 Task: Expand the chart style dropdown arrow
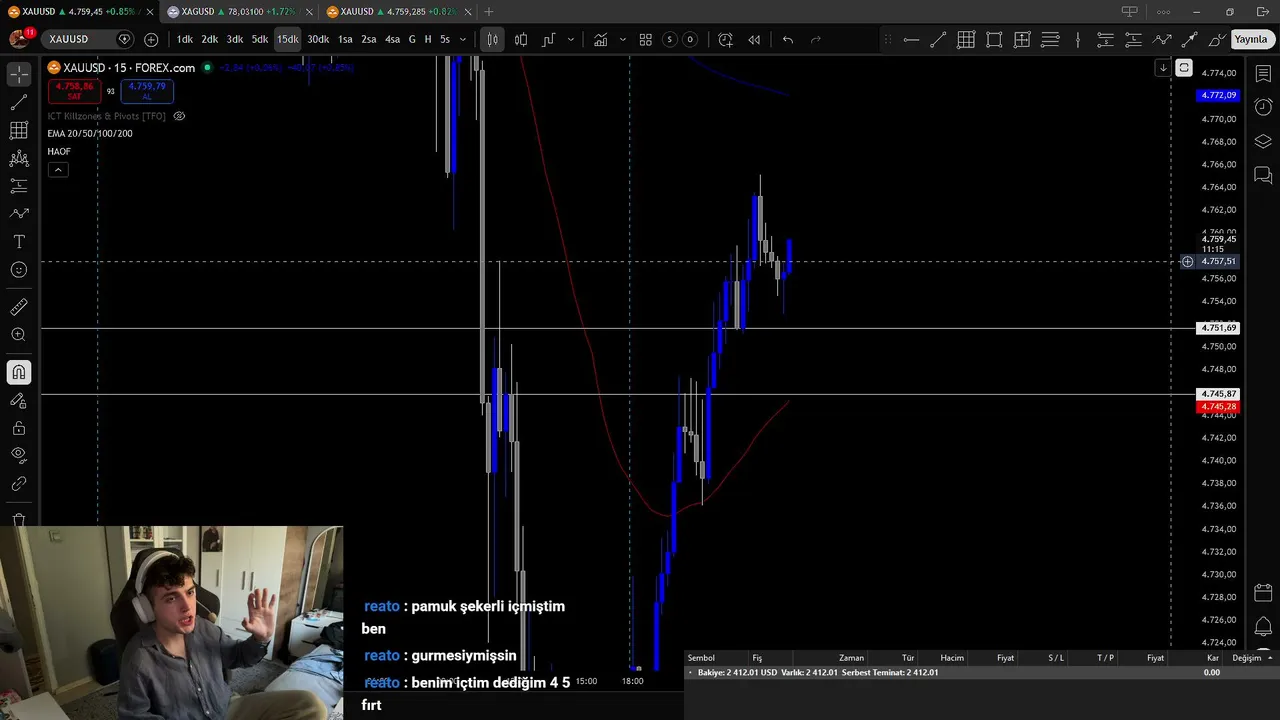coord(571,39)
